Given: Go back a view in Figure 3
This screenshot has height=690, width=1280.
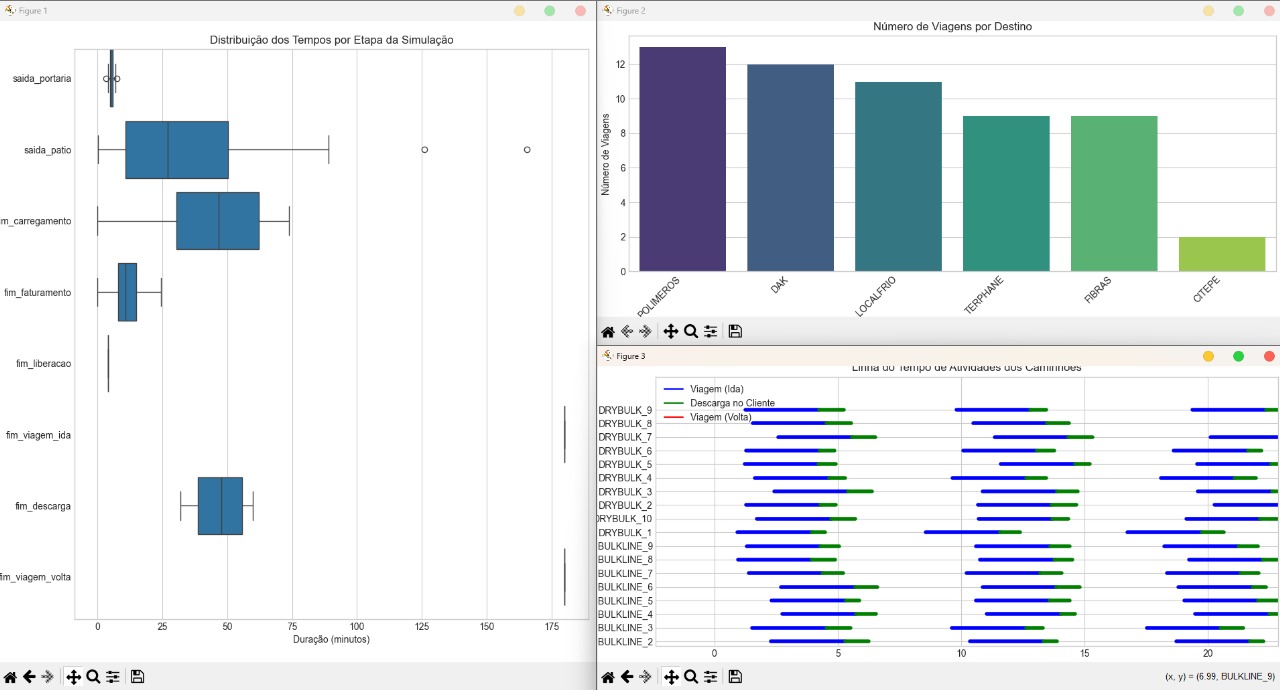Looking at the screenshot, I should (627, 677).
